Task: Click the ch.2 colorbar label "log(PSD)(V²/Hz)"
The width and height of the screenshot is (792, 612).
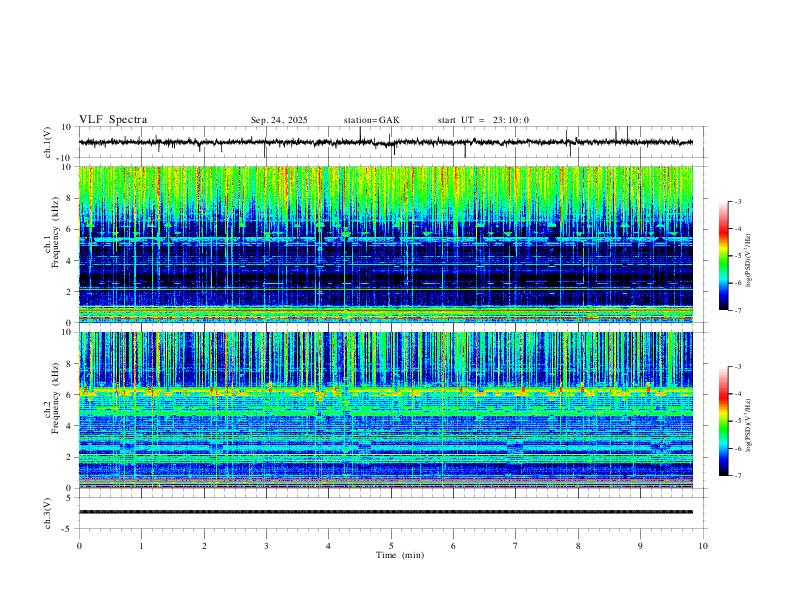Action: click(749, 425)
